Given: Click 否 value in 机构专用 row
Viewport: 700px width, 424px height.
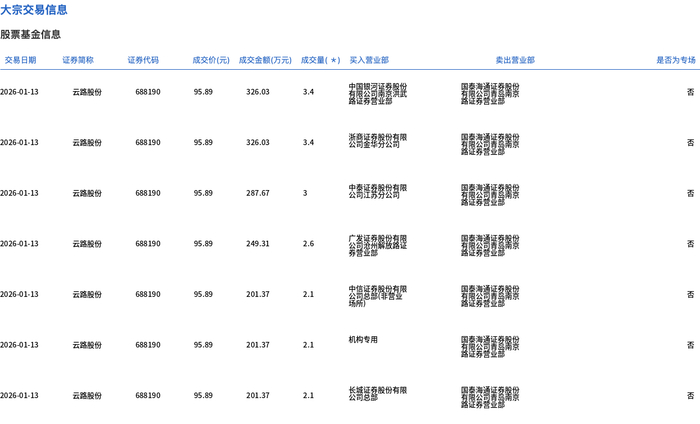Looking at the screenshot, I should [x=690, y=345].
